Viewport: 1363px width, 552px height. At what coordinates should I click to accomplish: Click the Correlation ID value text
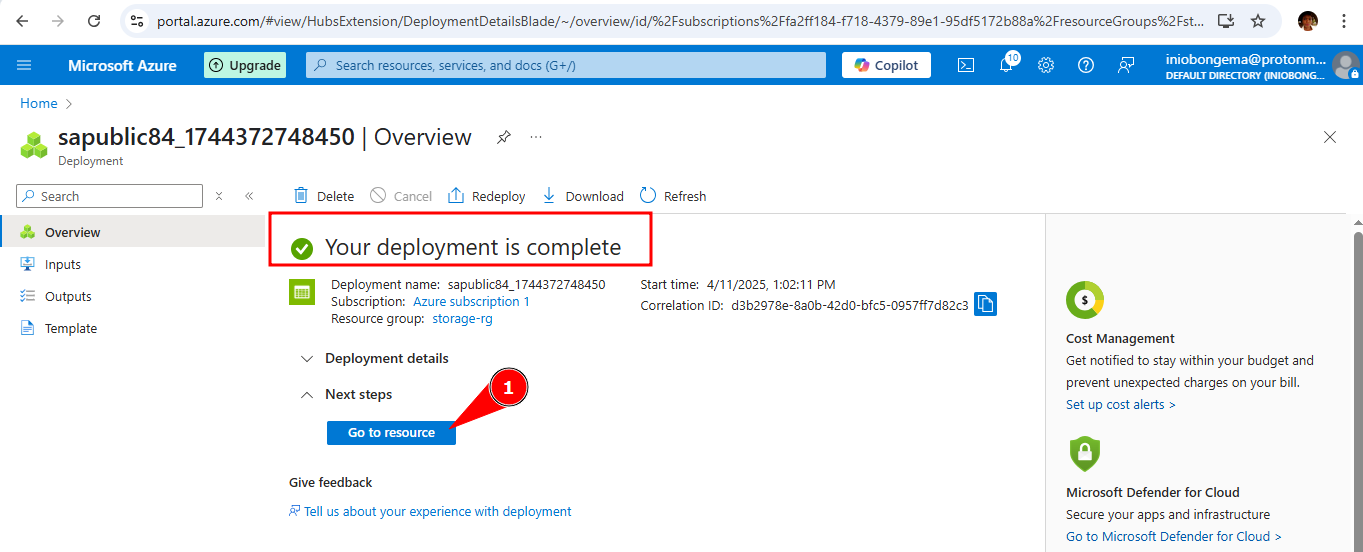(x=849, y=305)
